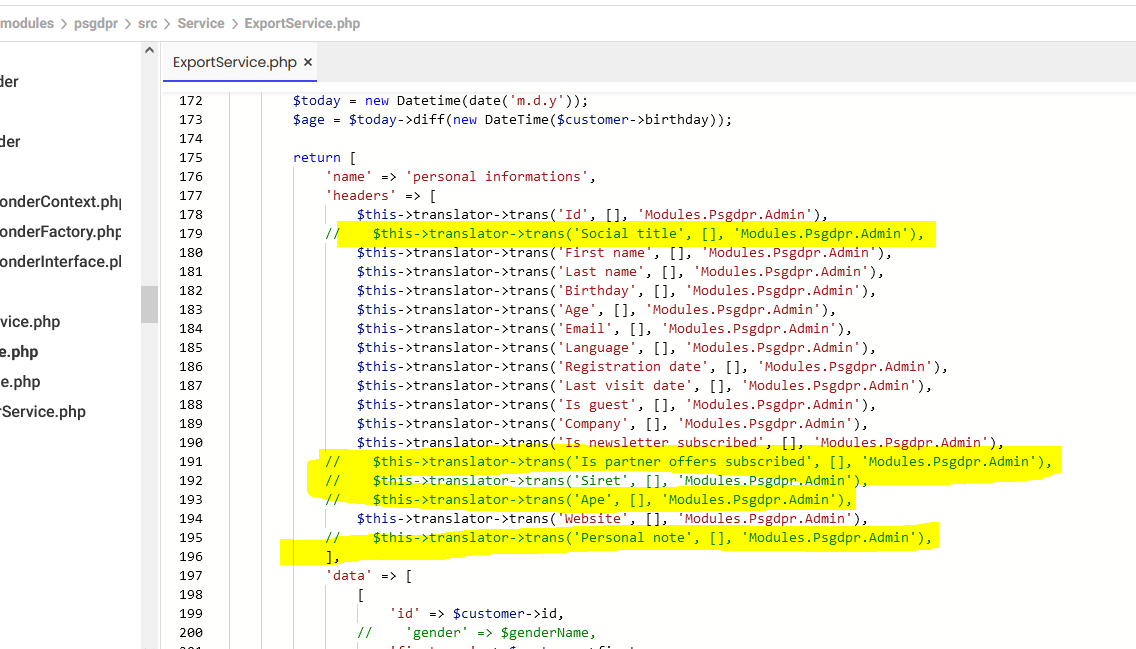Place cursor on 'Social title' commented line
This screenshot has width=1136, height=649.
[625, 233]
